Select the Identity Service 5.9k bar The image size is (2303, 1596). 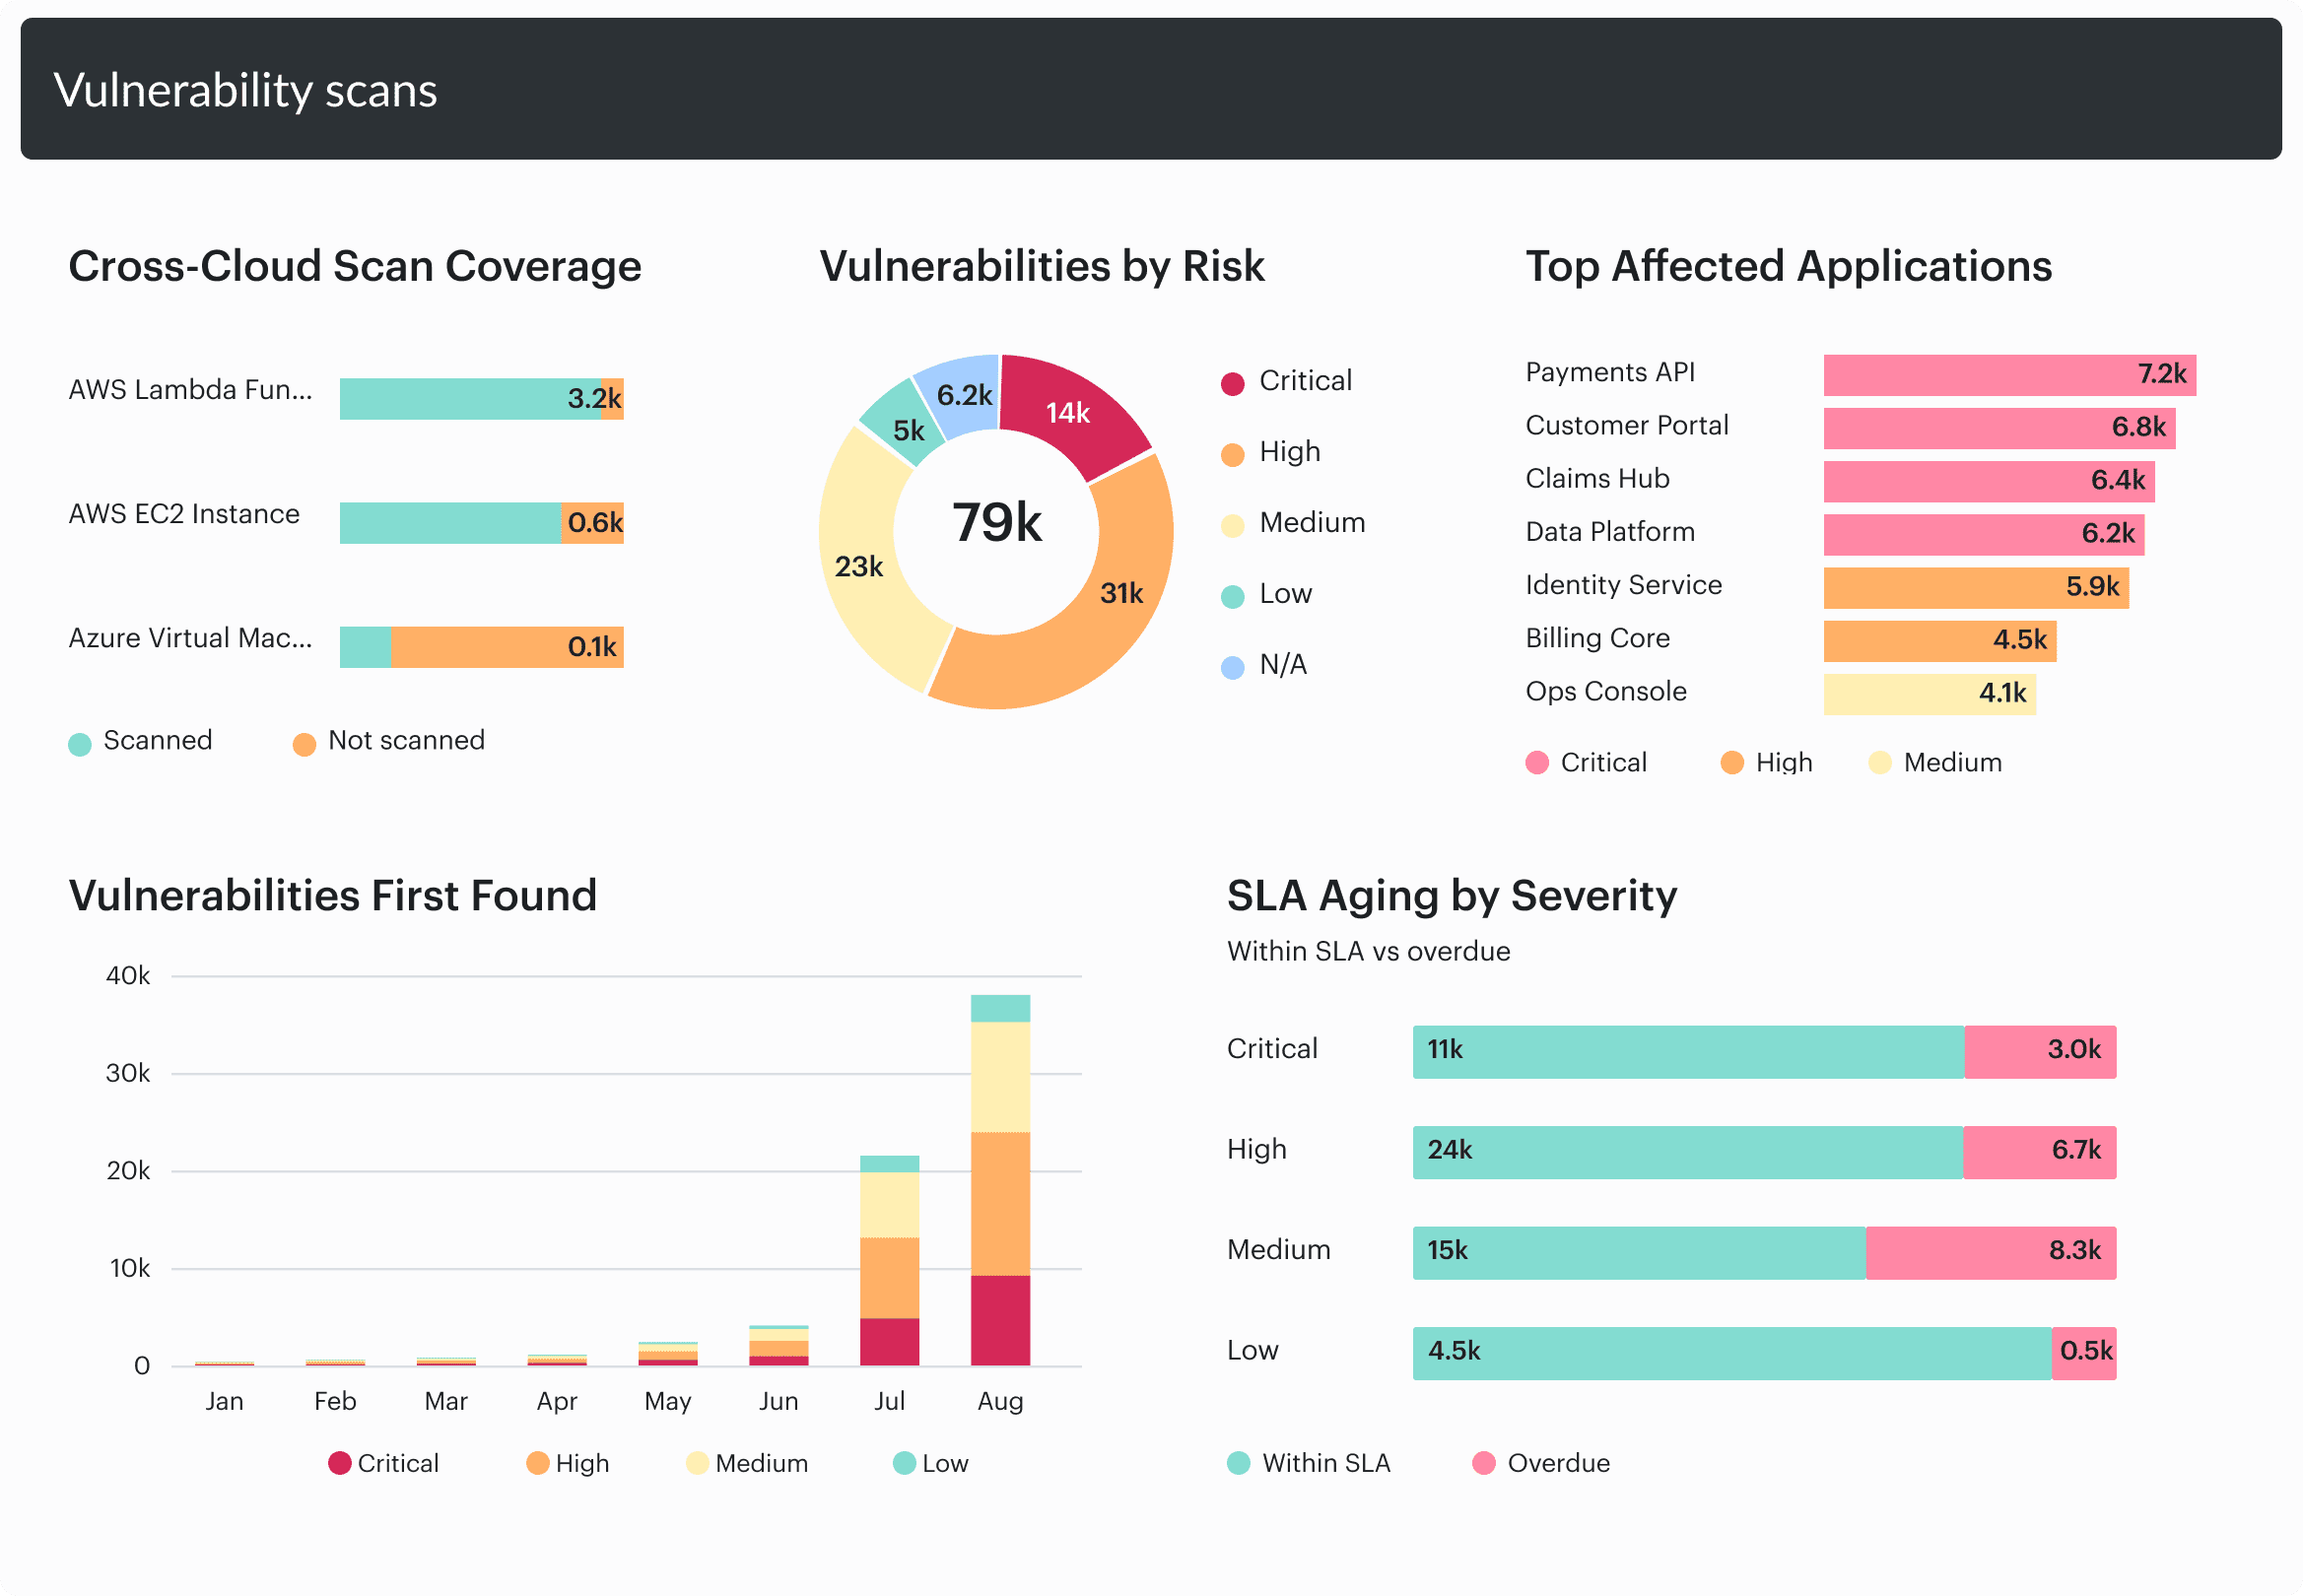1976,588
